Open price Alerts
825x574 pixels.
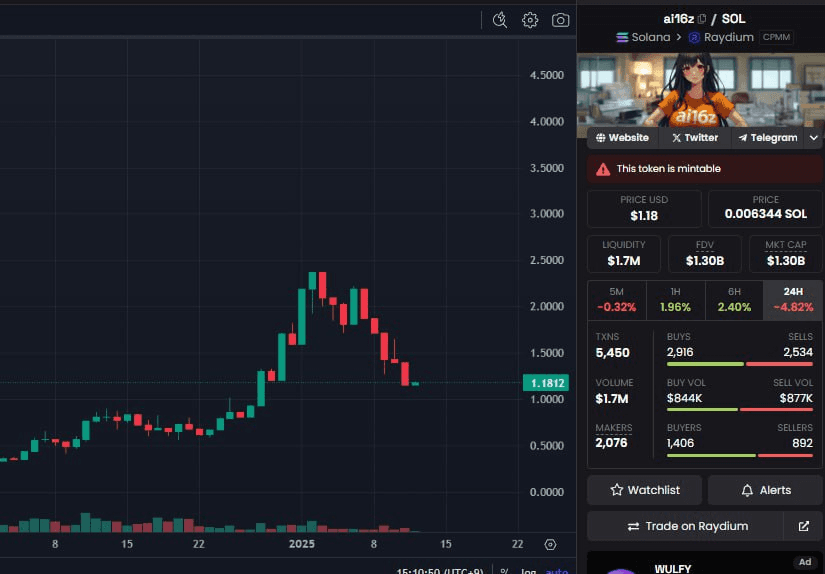[766, 490]
